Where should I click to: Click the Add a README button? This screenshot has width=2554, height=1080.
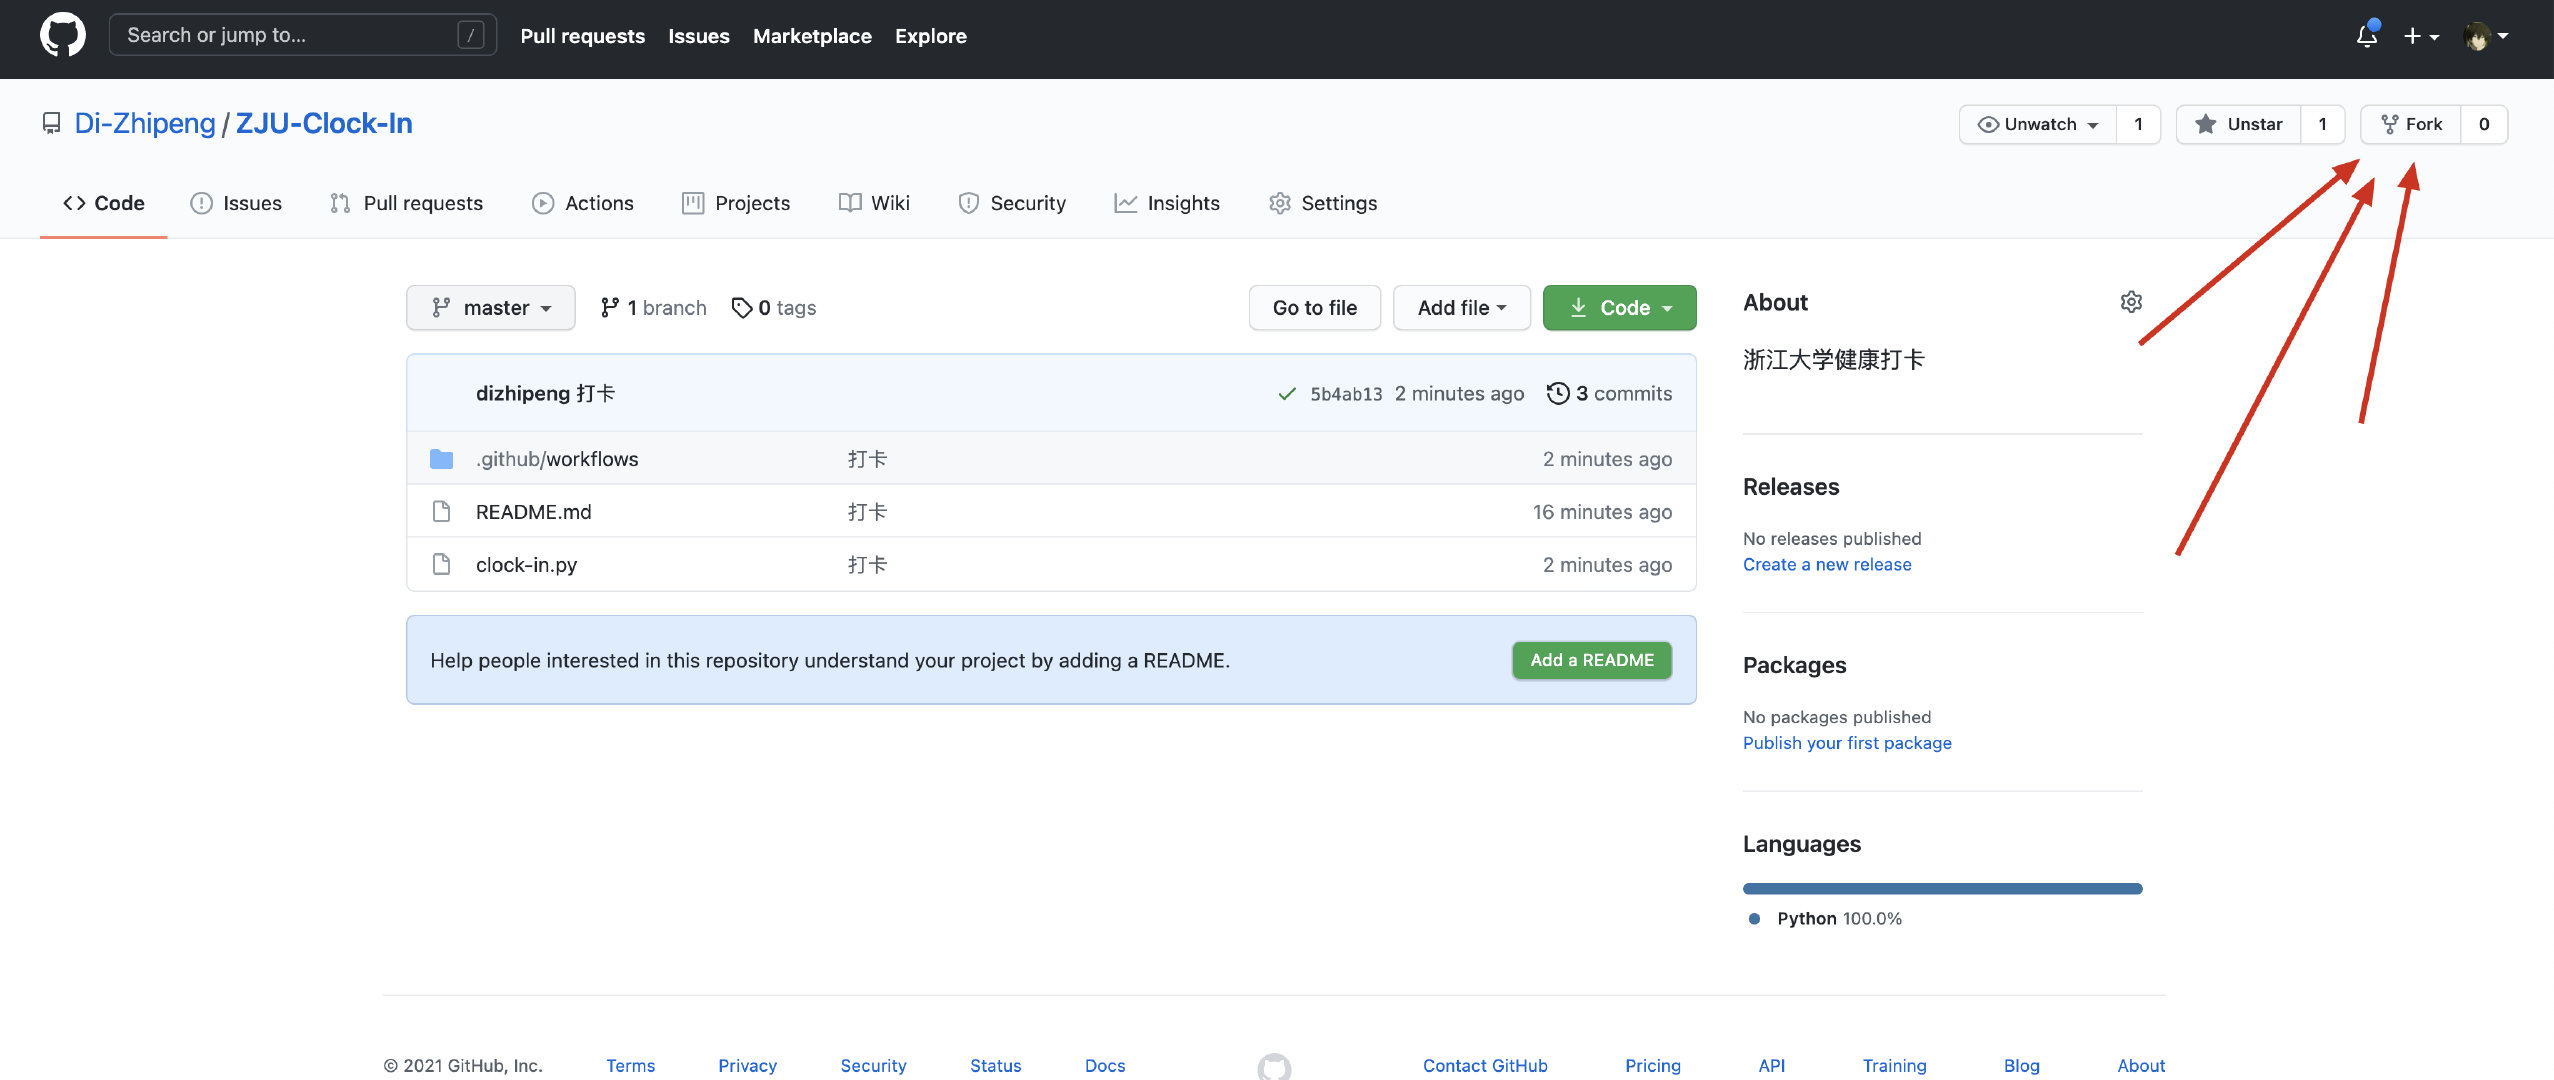(1591, 660)
